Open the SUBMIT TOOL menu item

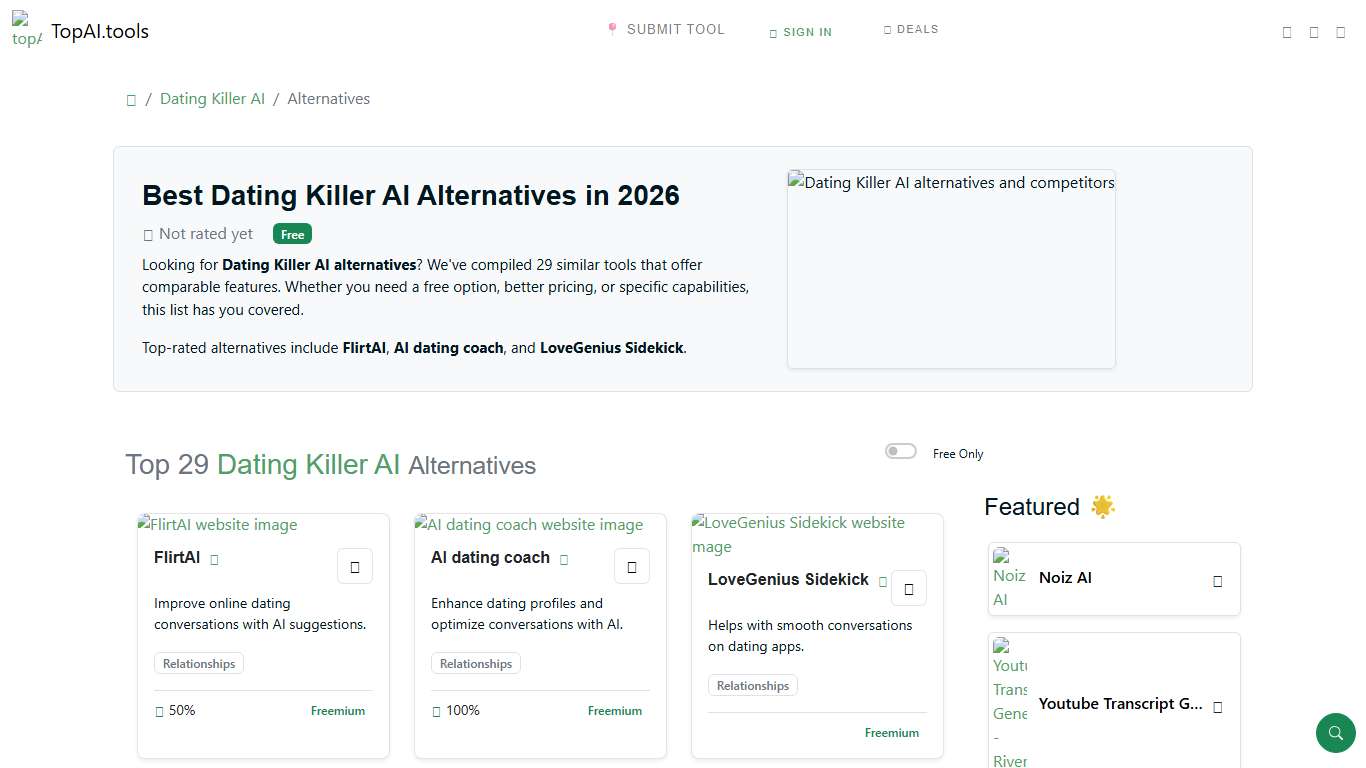(x=666, y=29)
